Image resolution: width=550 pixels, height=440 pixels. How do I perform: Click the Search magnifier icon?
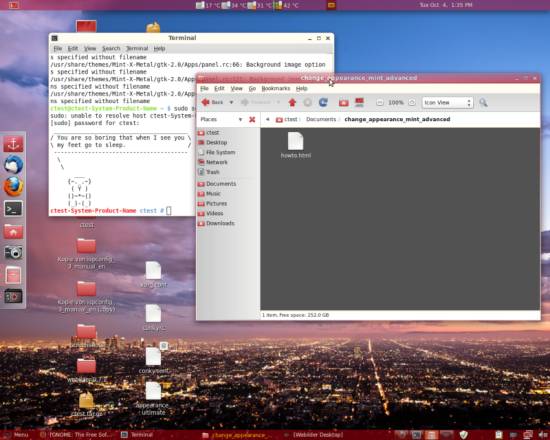pos(483,102)
